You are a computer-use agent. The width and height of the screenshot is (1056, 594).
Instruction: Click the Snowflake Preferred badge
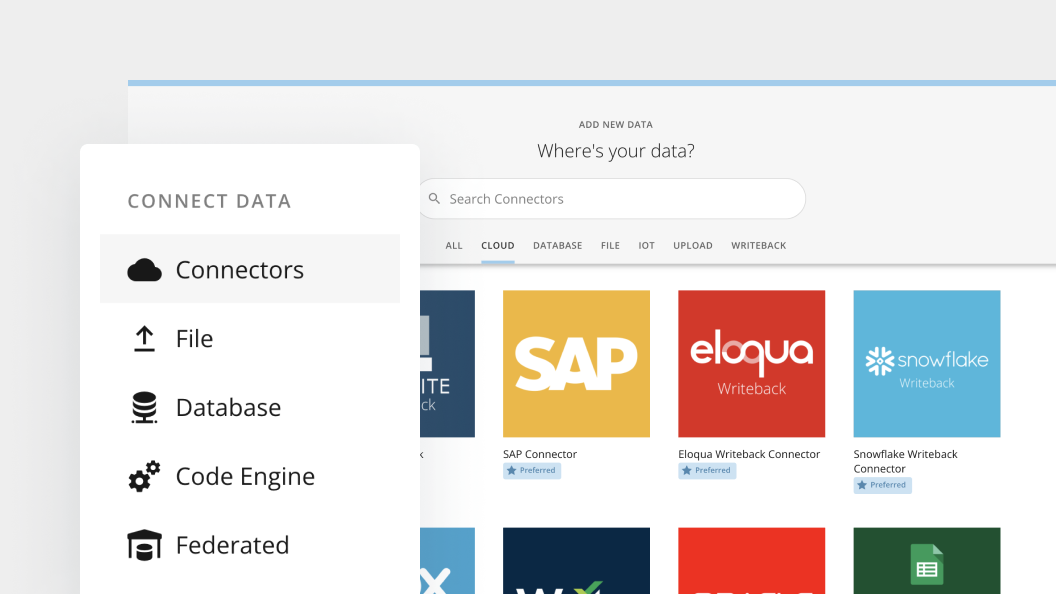pyautogui.click(x=882, y=486)
